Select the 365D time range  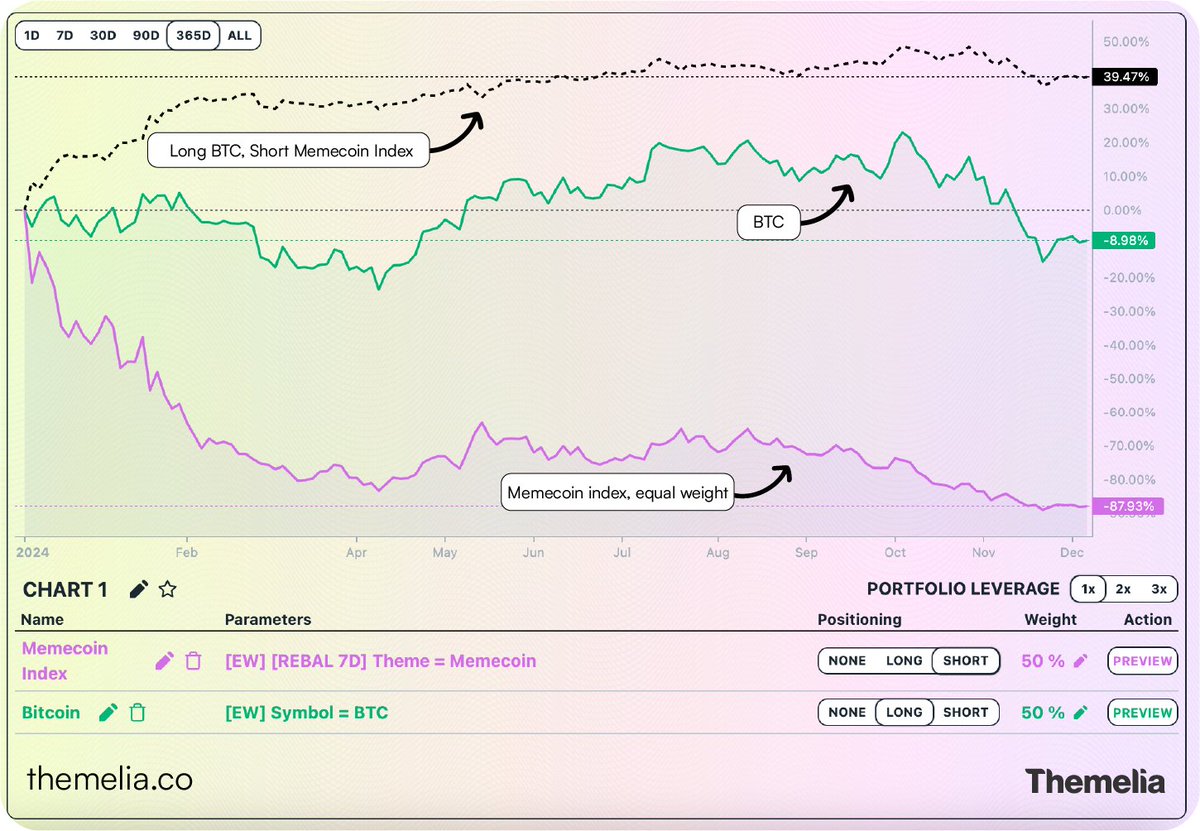(x=193, y=35)
